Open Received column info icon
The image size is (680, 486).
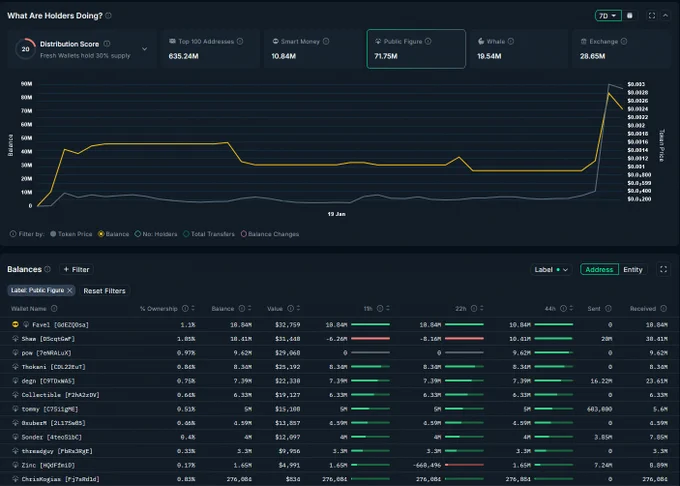click(x=664, y=308)
